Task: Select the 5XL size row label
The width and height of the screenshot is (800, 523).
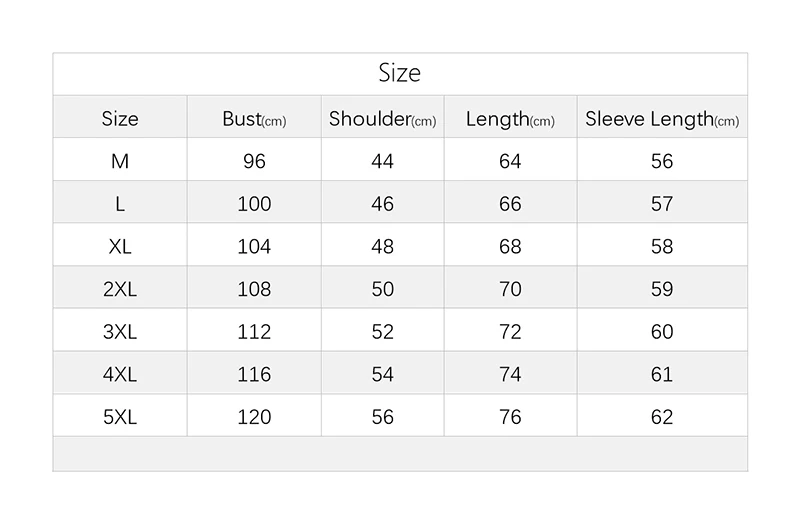Action: coord(120,416)
